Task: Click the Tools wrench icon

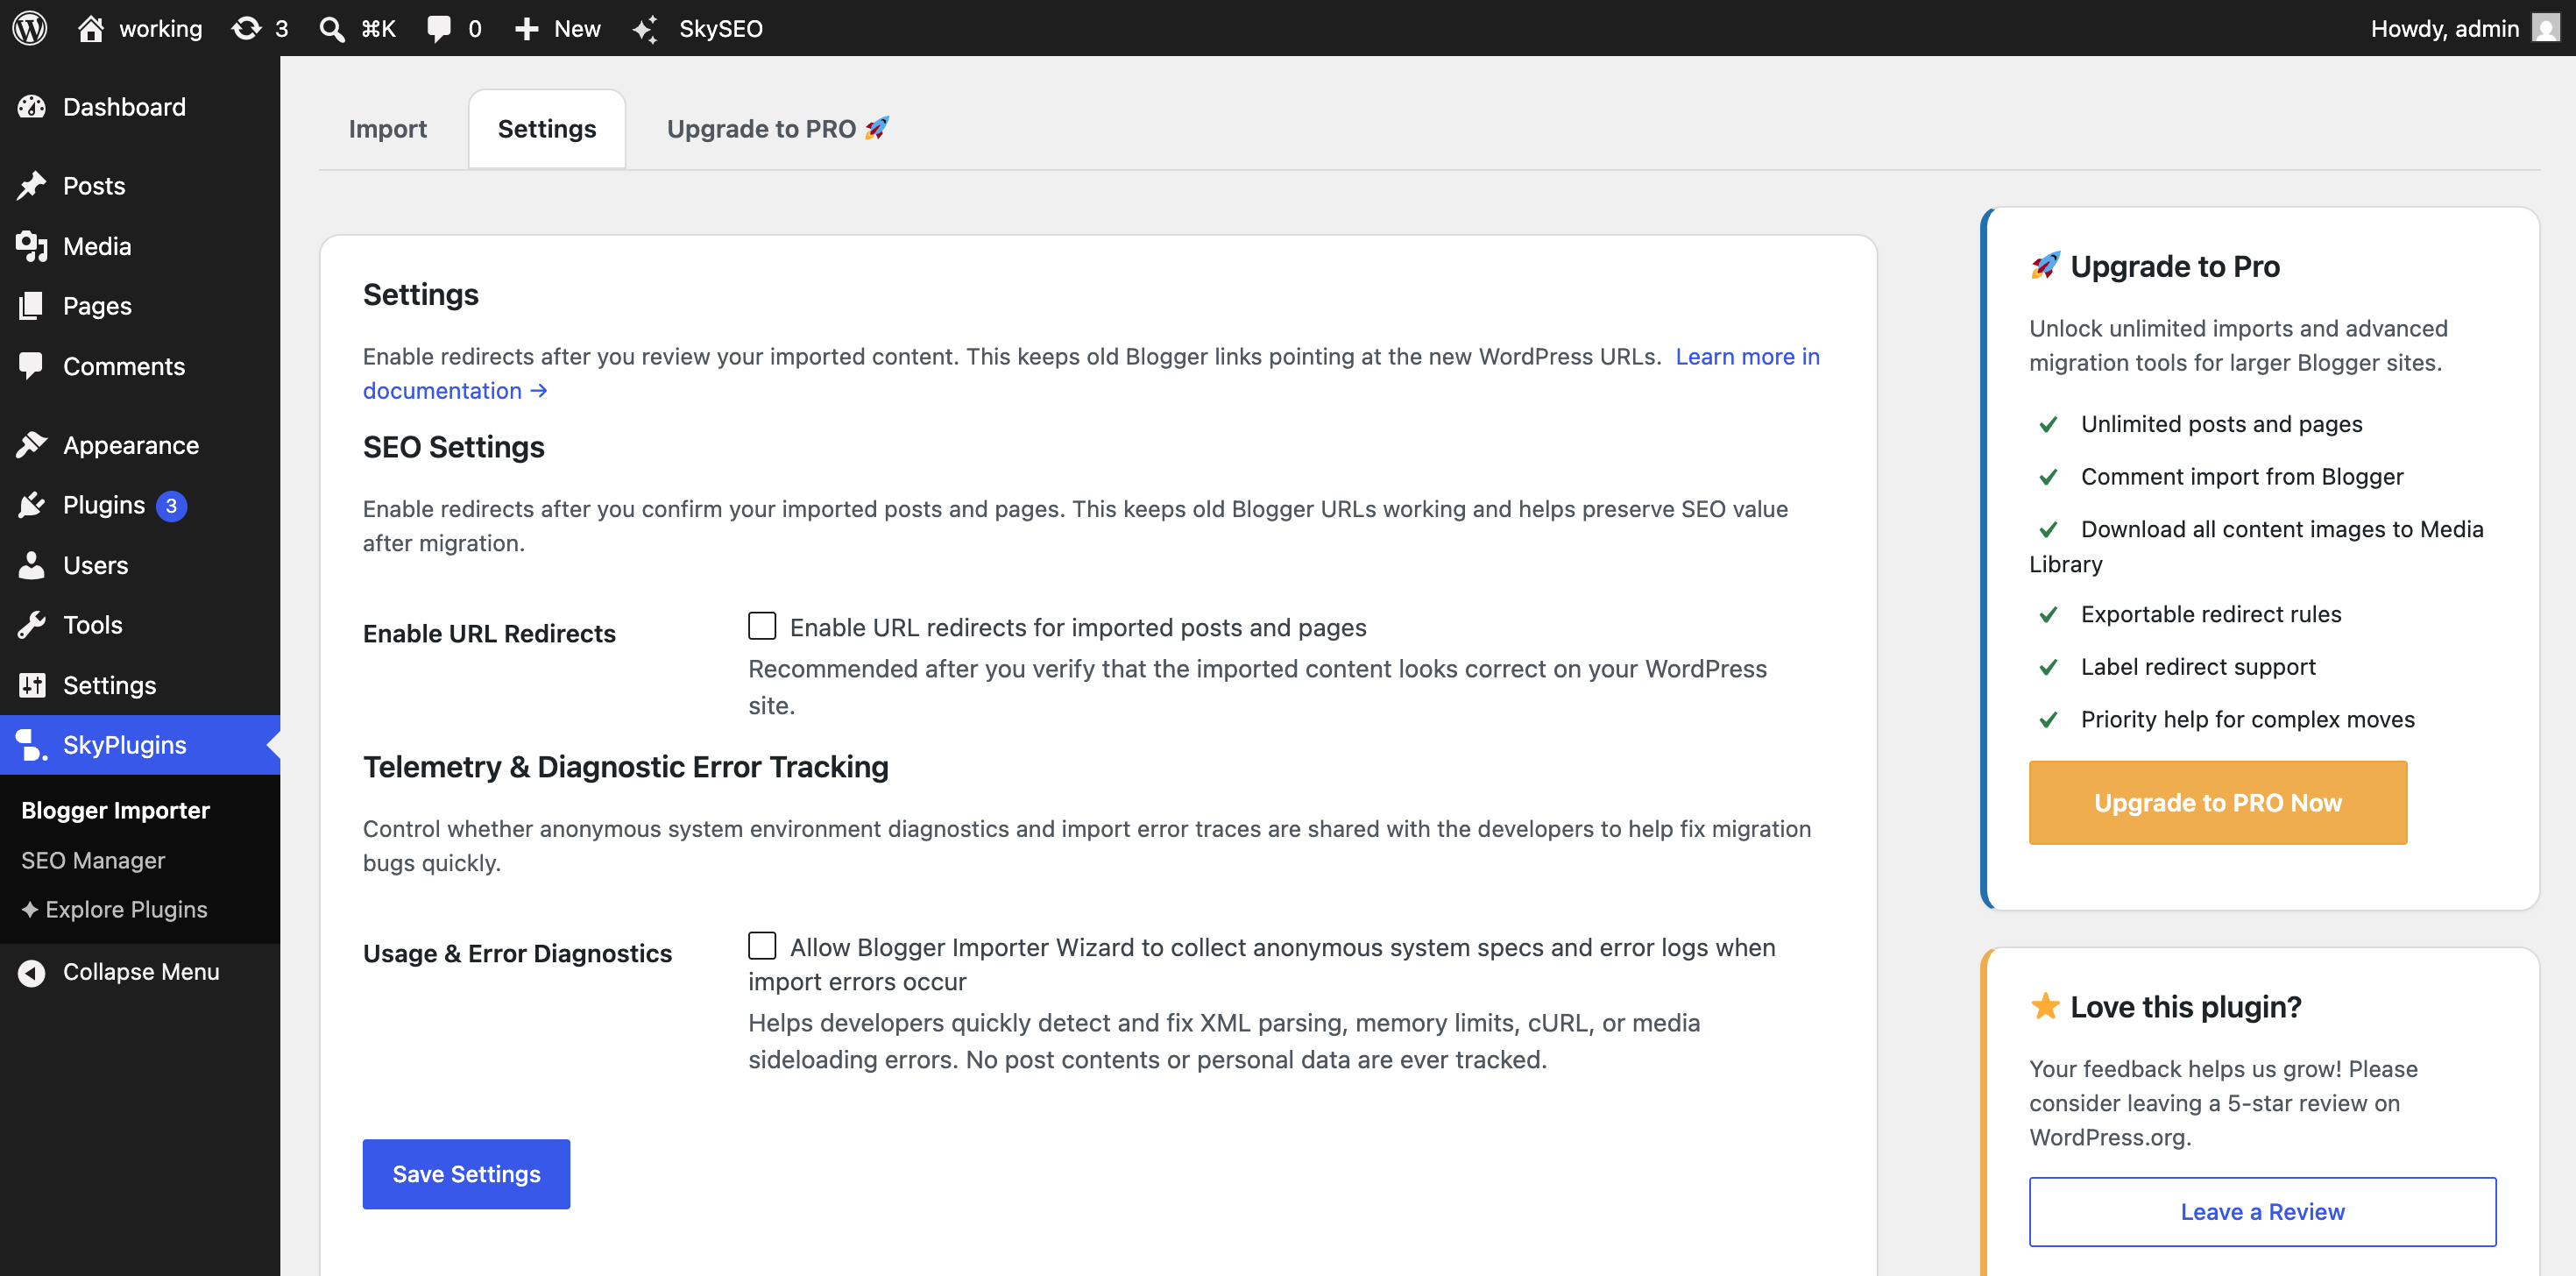Action: coord(32,624)
